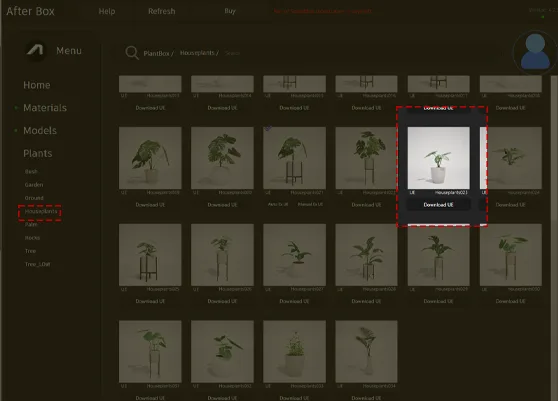Image resolution: width=558 pixels, height=401 pixels.
Task: Select the Tree_LOW category
Action: point(37,264)
